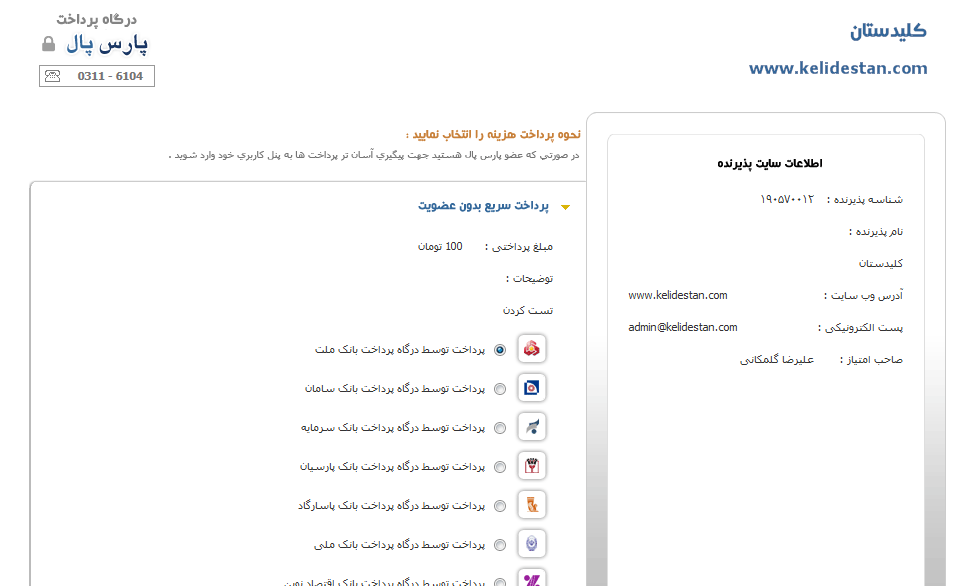Select payment via بانک اقتصاد نوین radio button
Screen dimensions: 976x586
tap(500, 582)
